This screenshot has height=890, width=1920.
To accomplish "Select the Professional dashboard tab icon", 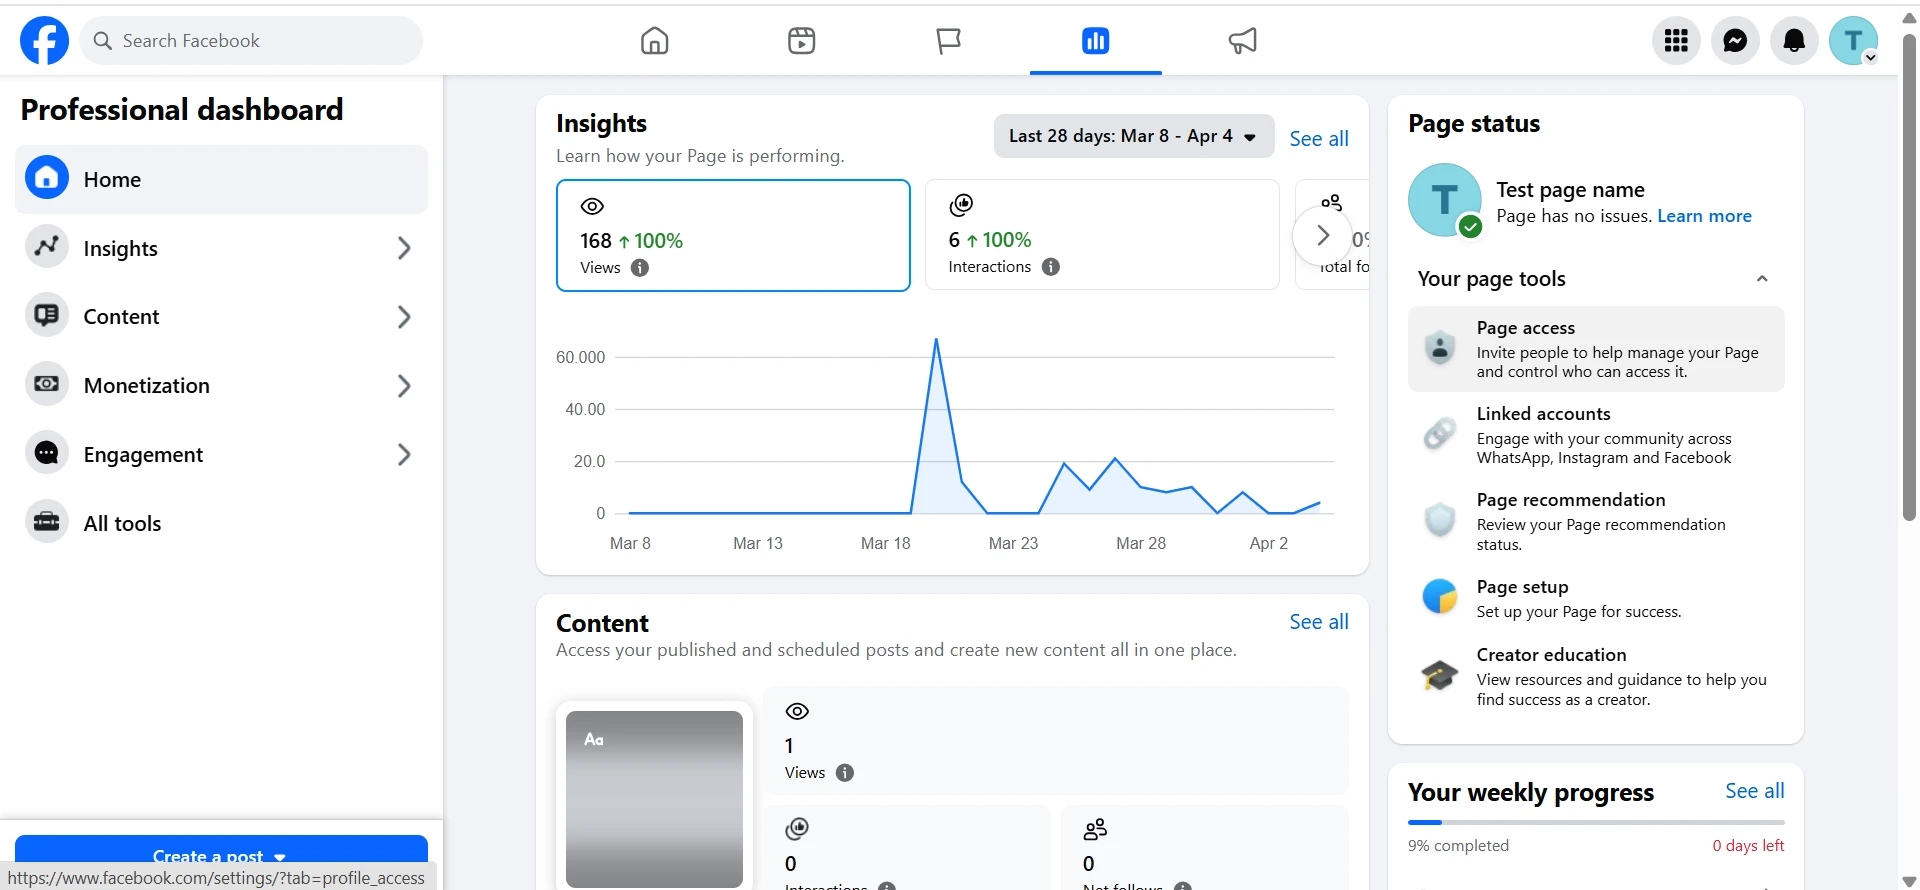I will coord(1095,41).
